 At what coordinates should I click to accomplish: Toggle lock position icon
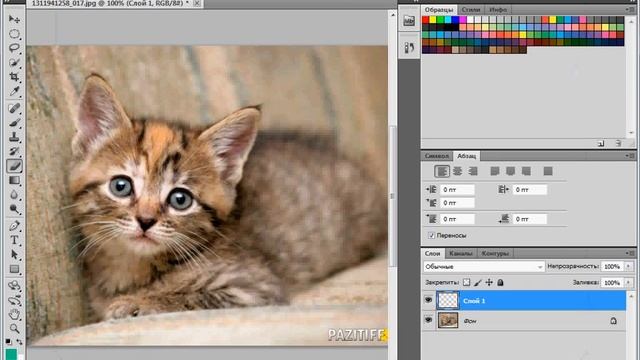[489, 282]
